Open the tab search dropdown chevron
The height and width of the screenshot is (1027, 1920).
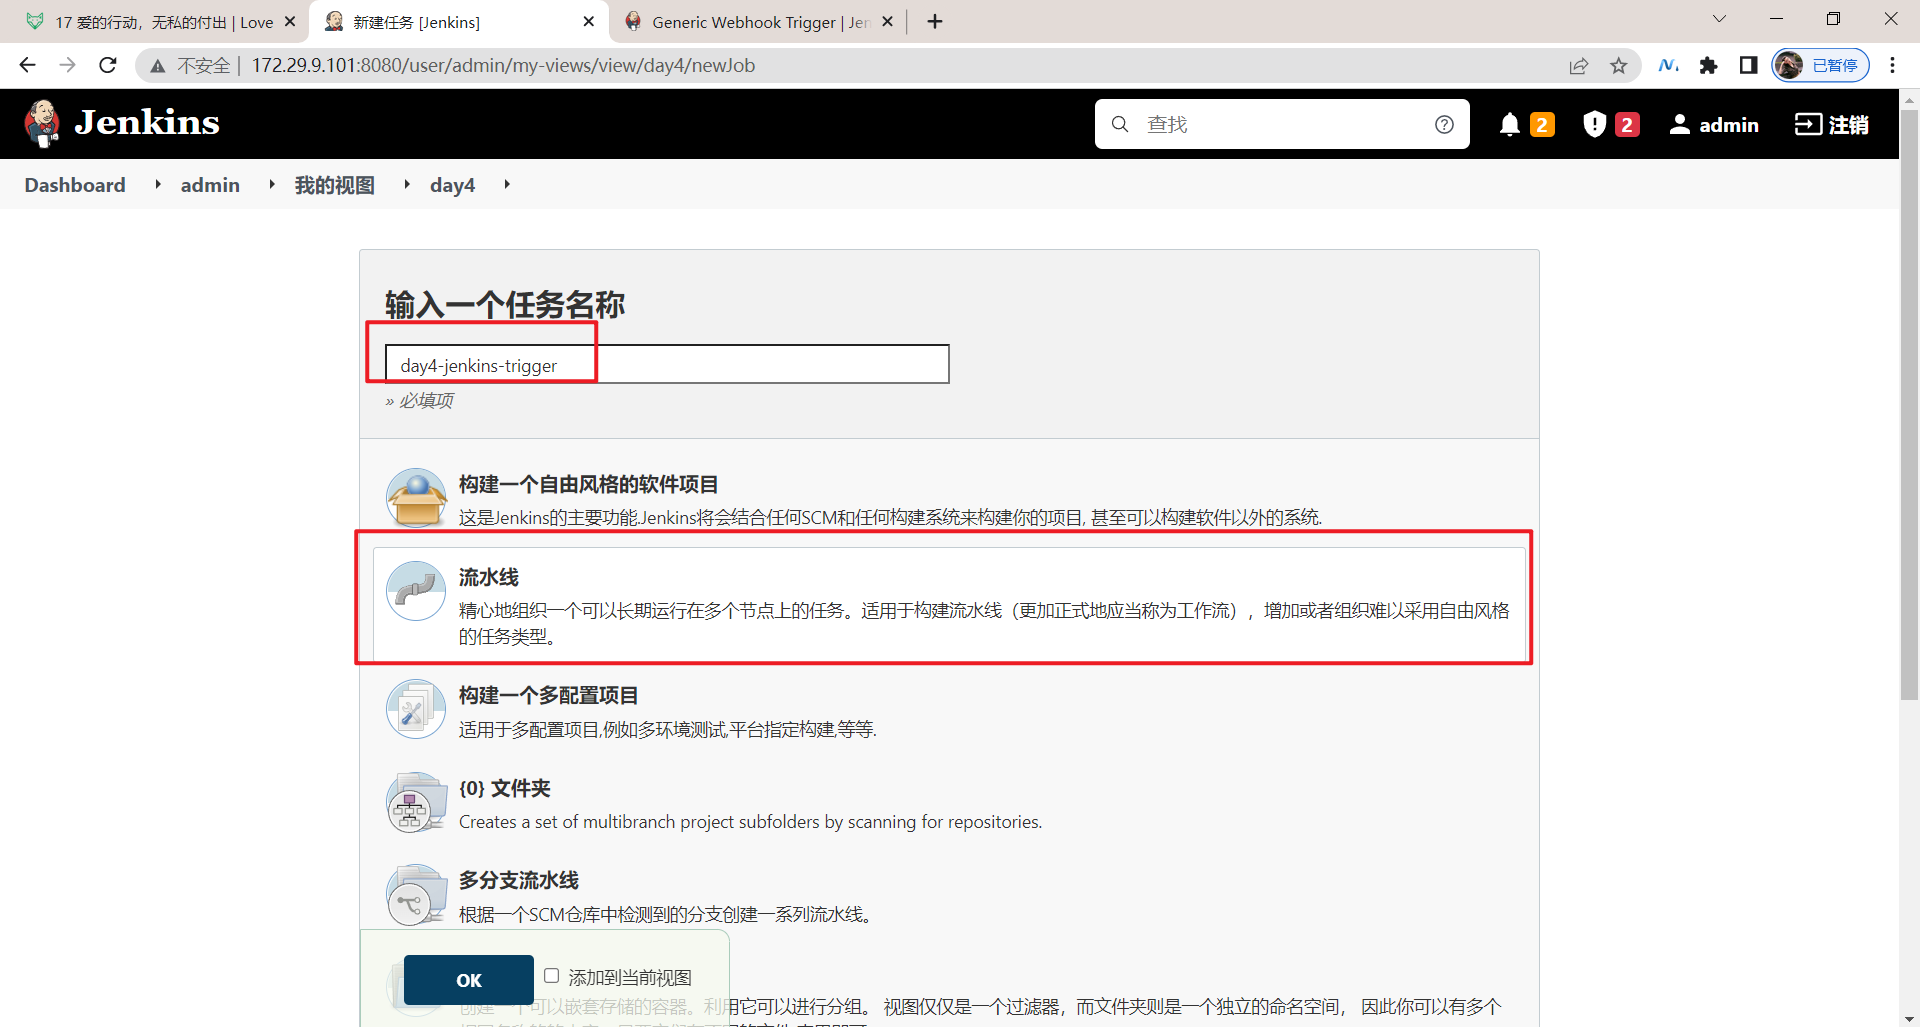1719,19
